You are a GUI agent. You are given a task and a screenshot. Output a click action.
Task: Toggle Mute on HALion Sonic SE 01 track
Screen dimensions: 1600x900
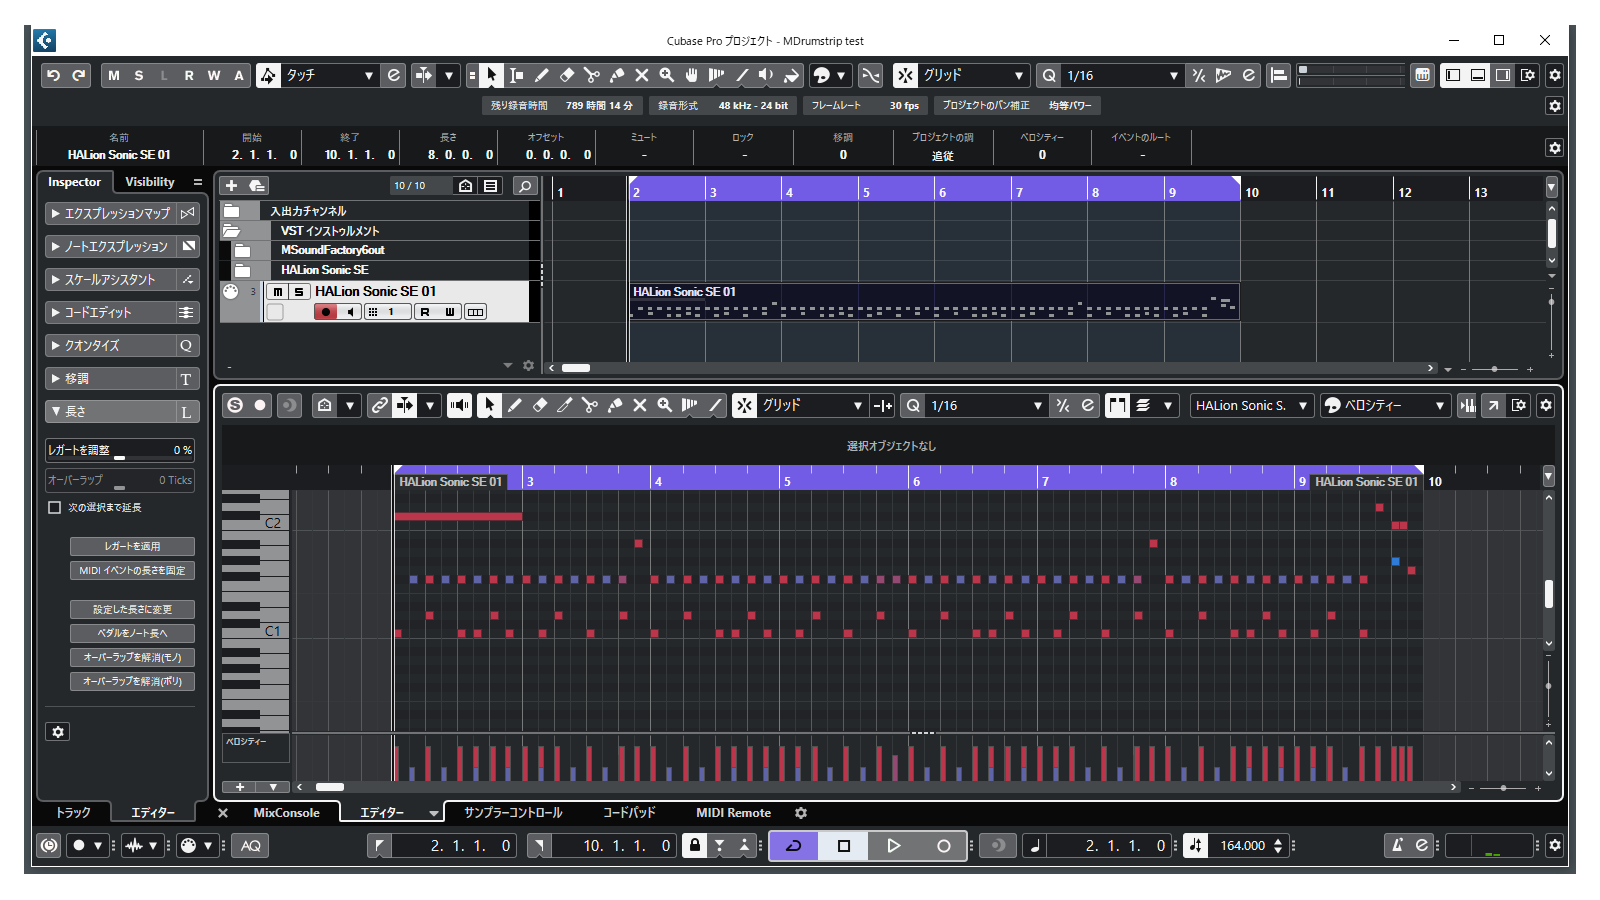[278, 292]
